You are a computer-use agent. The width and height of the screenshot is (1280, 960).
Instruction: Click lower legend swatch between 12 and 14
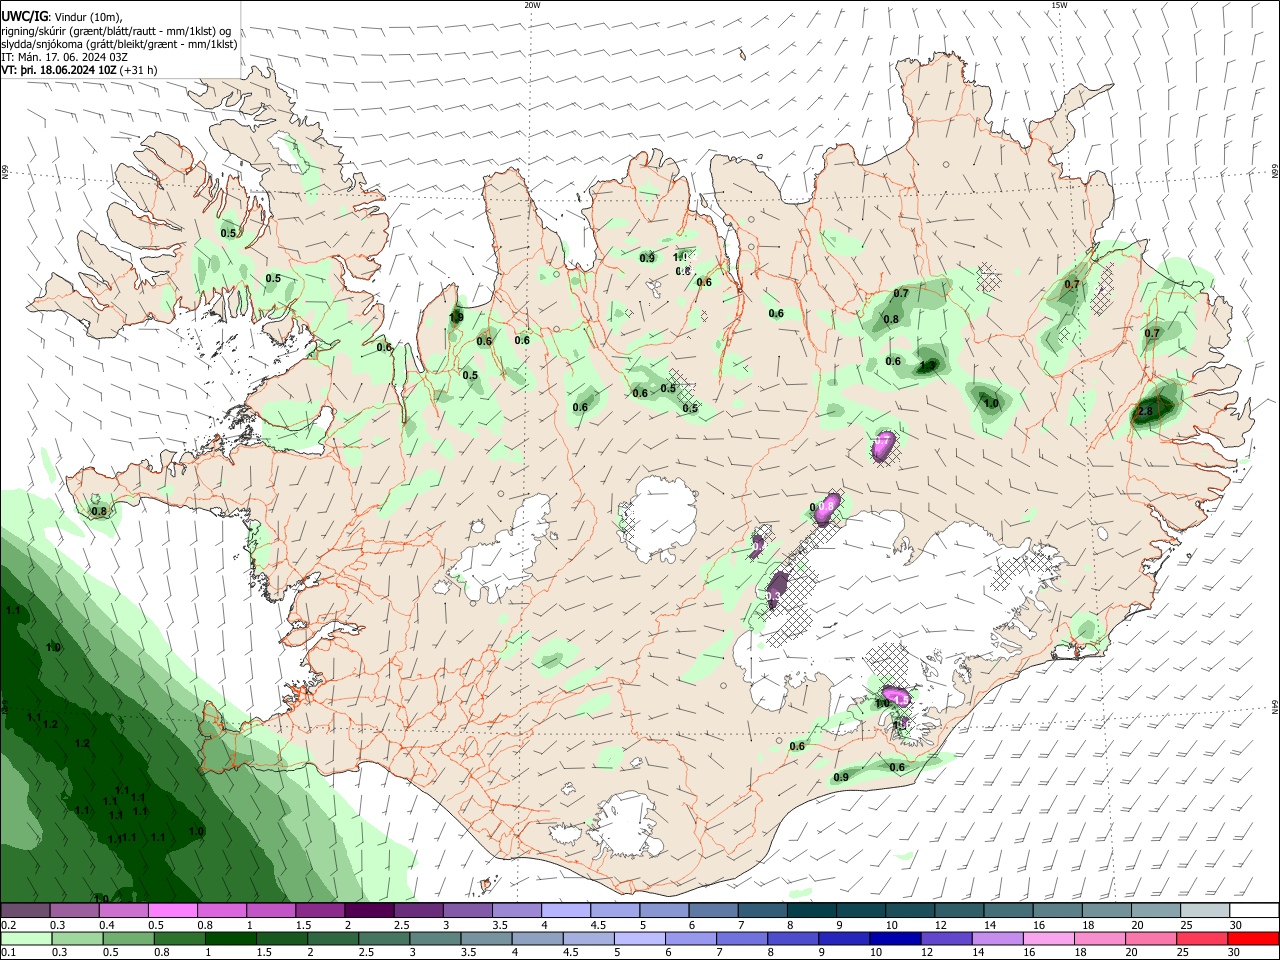click(947, 939)
